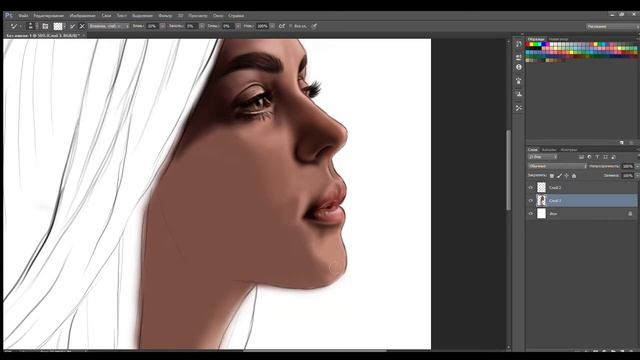Lock transparent pixels icon
Screen dimensions: 640x360
551,176
